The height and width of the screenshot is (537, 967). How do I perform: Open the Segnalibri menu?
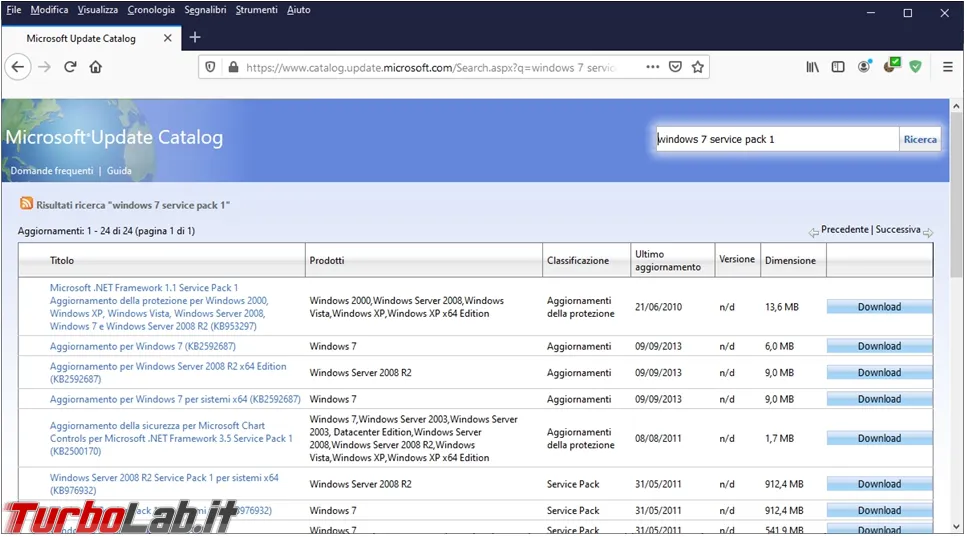pos(205,10)
